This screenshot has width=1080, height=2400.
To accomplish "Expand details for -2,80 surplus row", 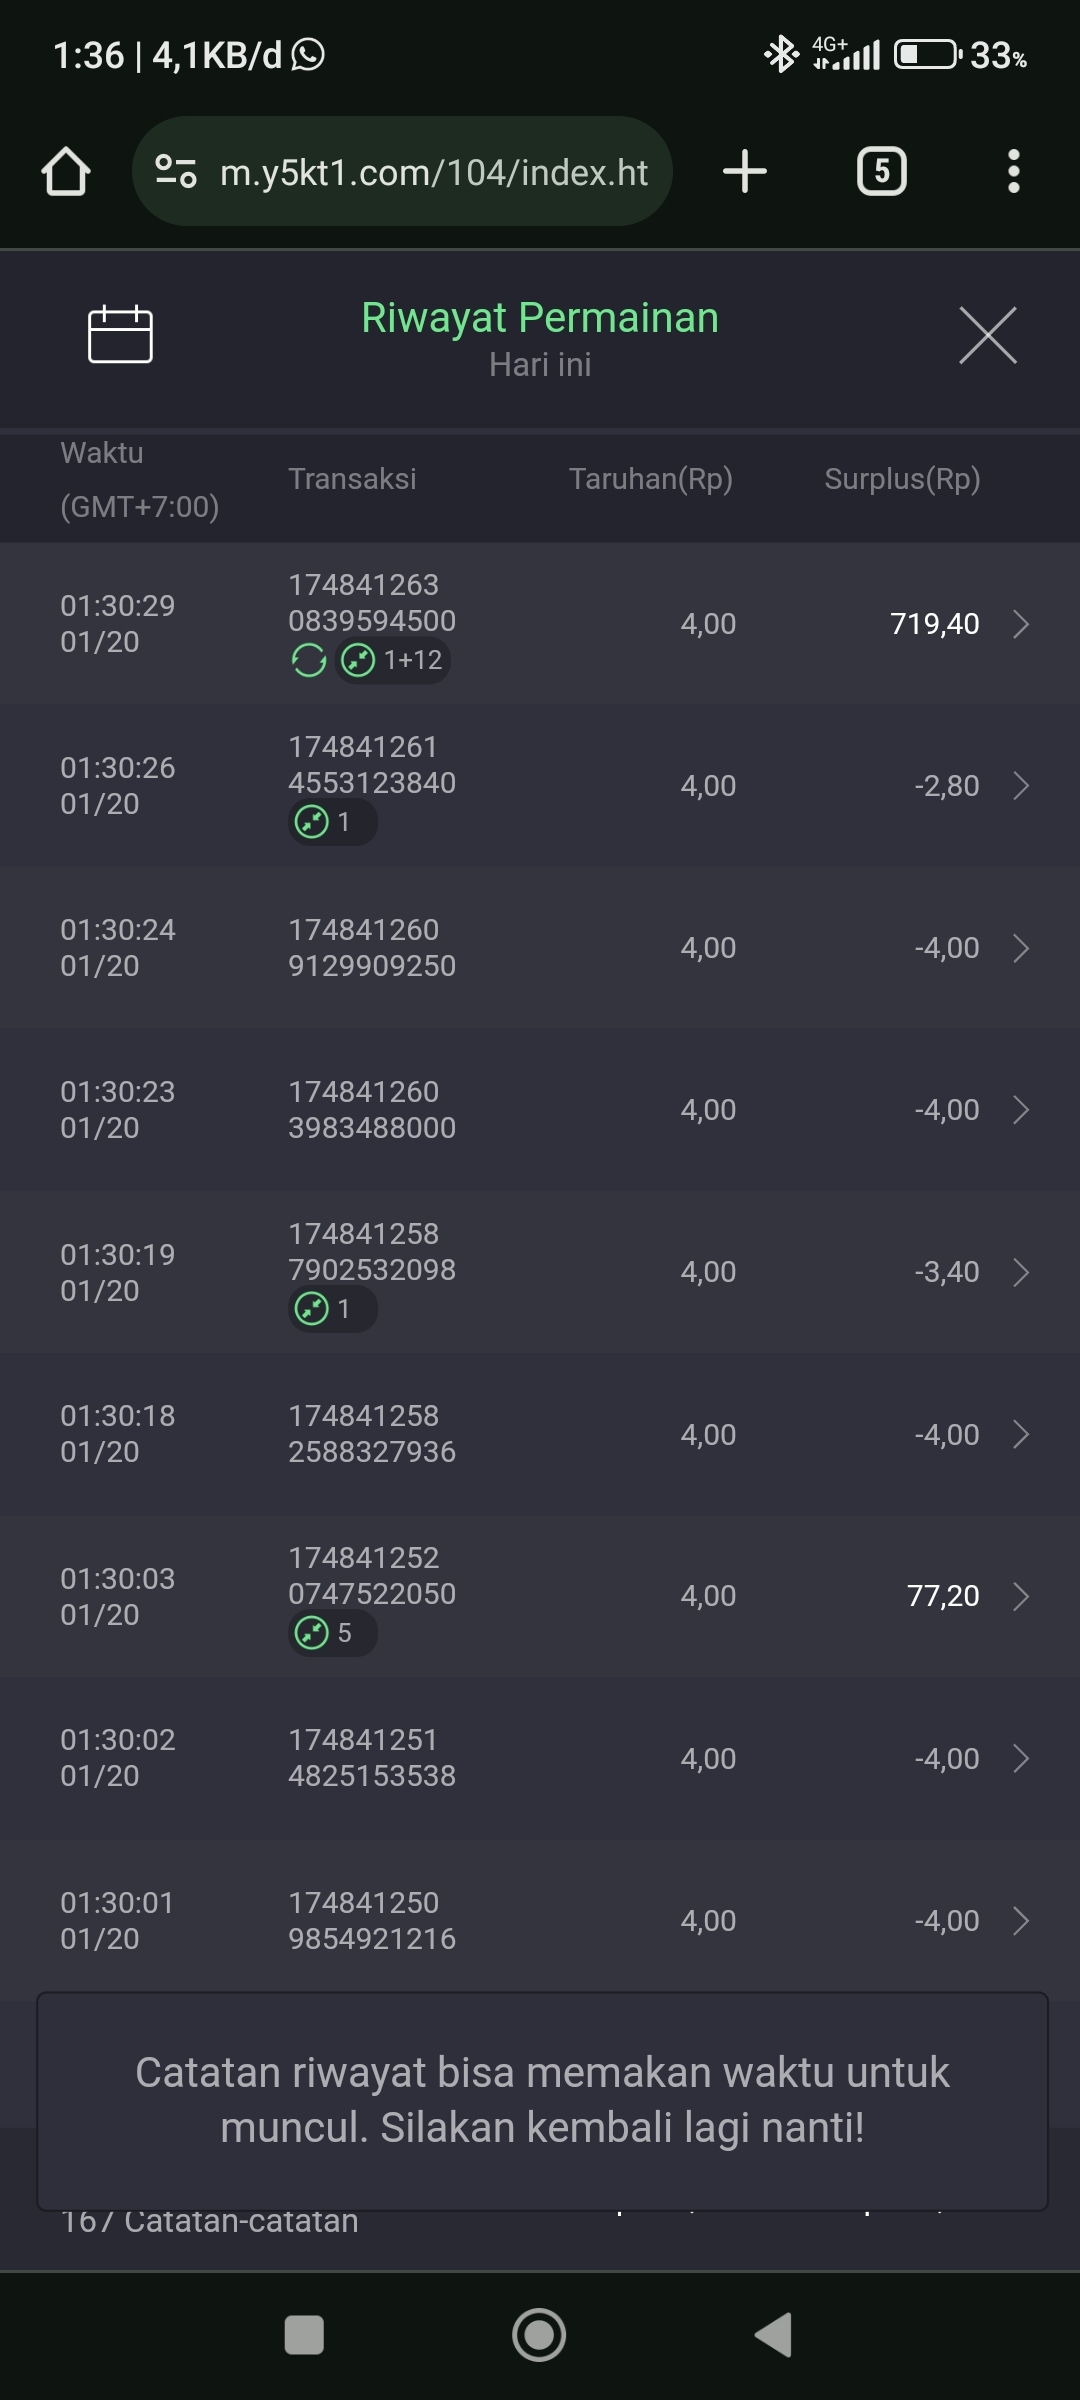I will [1020, 786].
